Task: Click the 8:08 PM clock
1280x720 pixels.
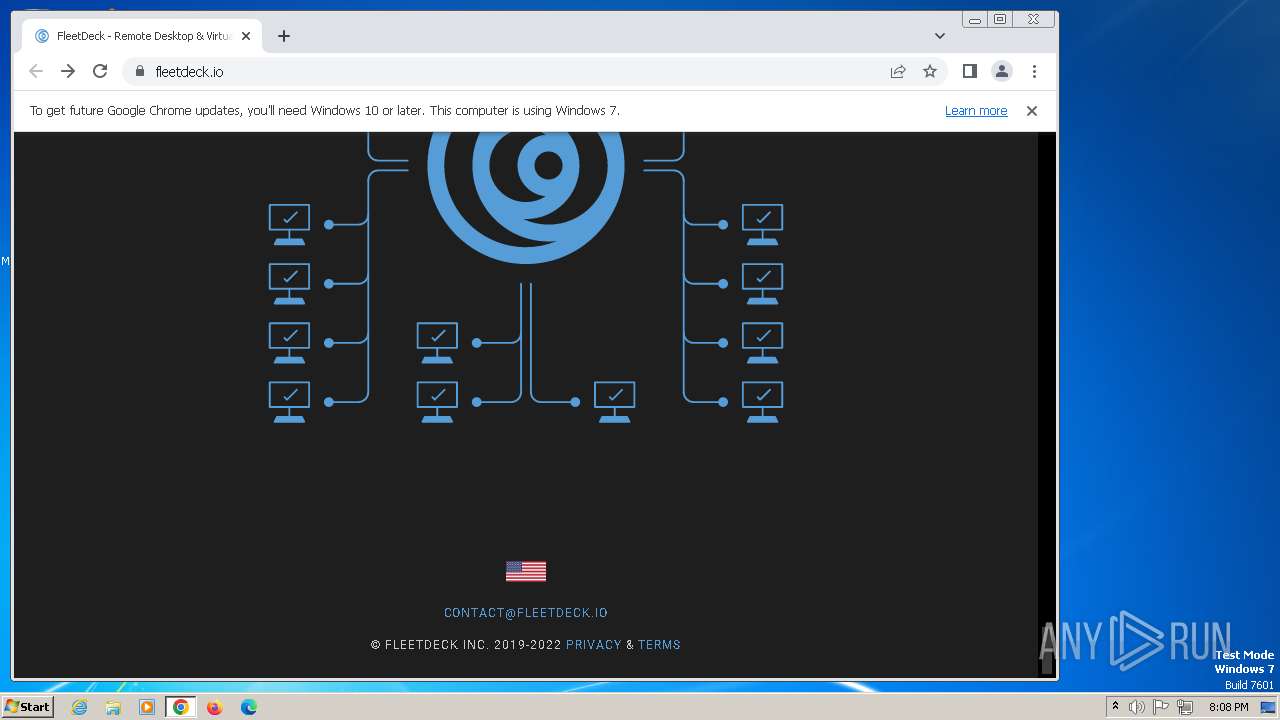Action: 1228,707
